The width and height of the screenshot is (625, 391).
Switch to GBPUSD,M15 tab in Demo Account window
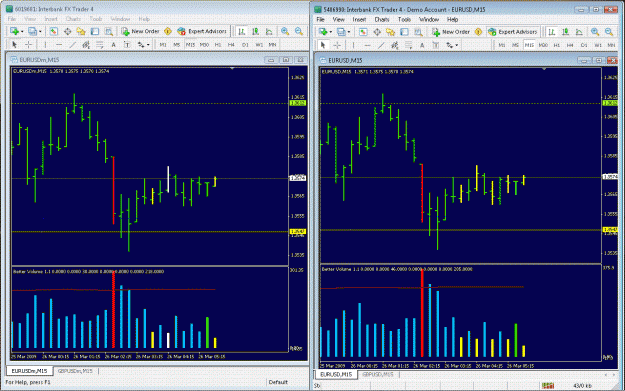click(x=378, y=375)
